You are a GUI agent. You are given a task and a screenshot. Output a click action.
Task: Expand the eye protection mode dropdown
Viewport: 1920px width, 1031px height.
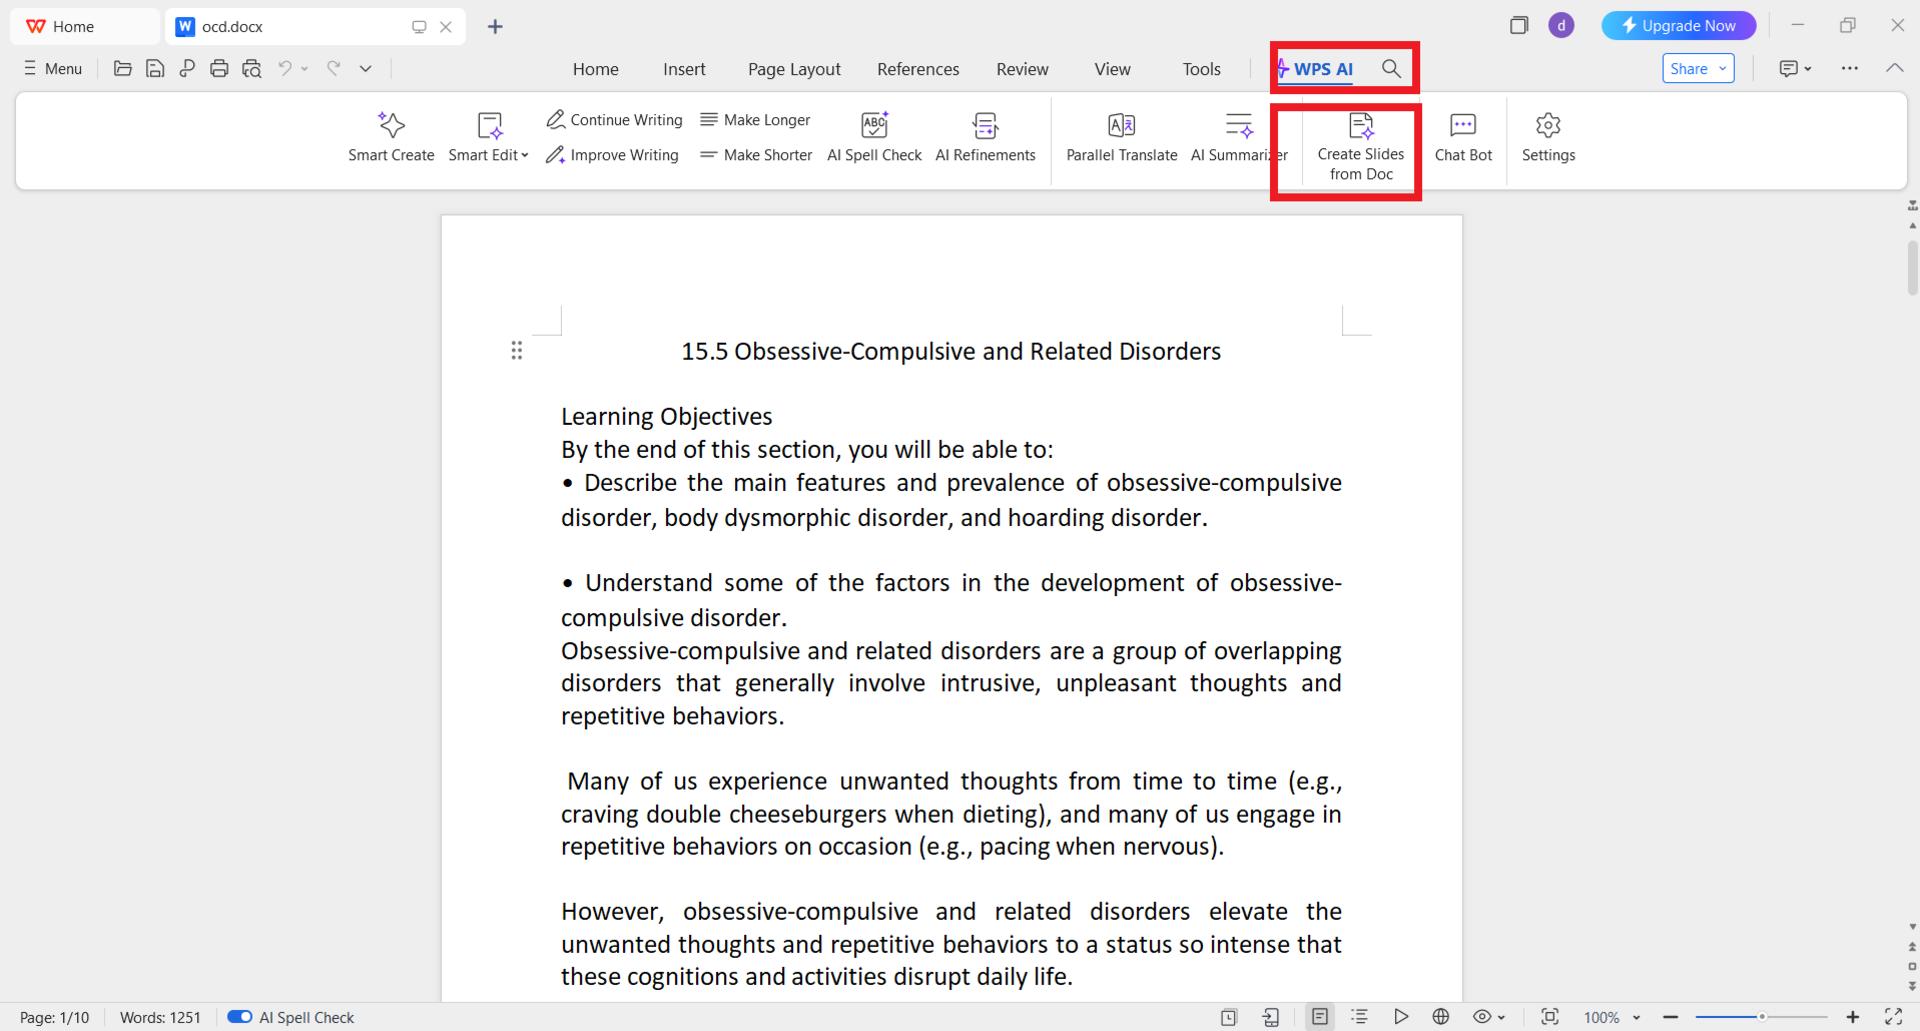pyautogui.click(x=1502, y=1017)
